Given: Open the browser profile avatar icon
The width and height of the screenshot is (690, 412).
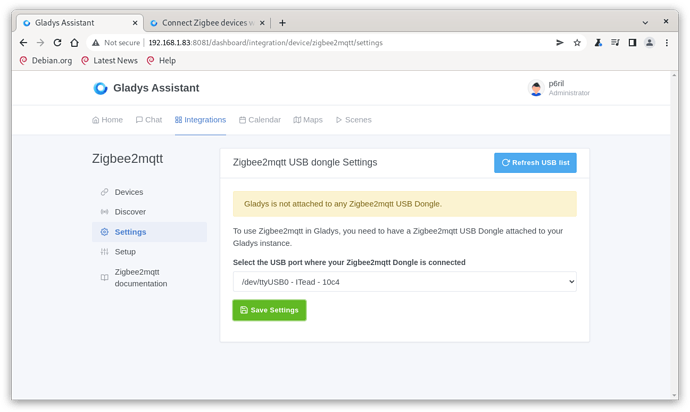Looking at the screenshot, I should (650, 43).
